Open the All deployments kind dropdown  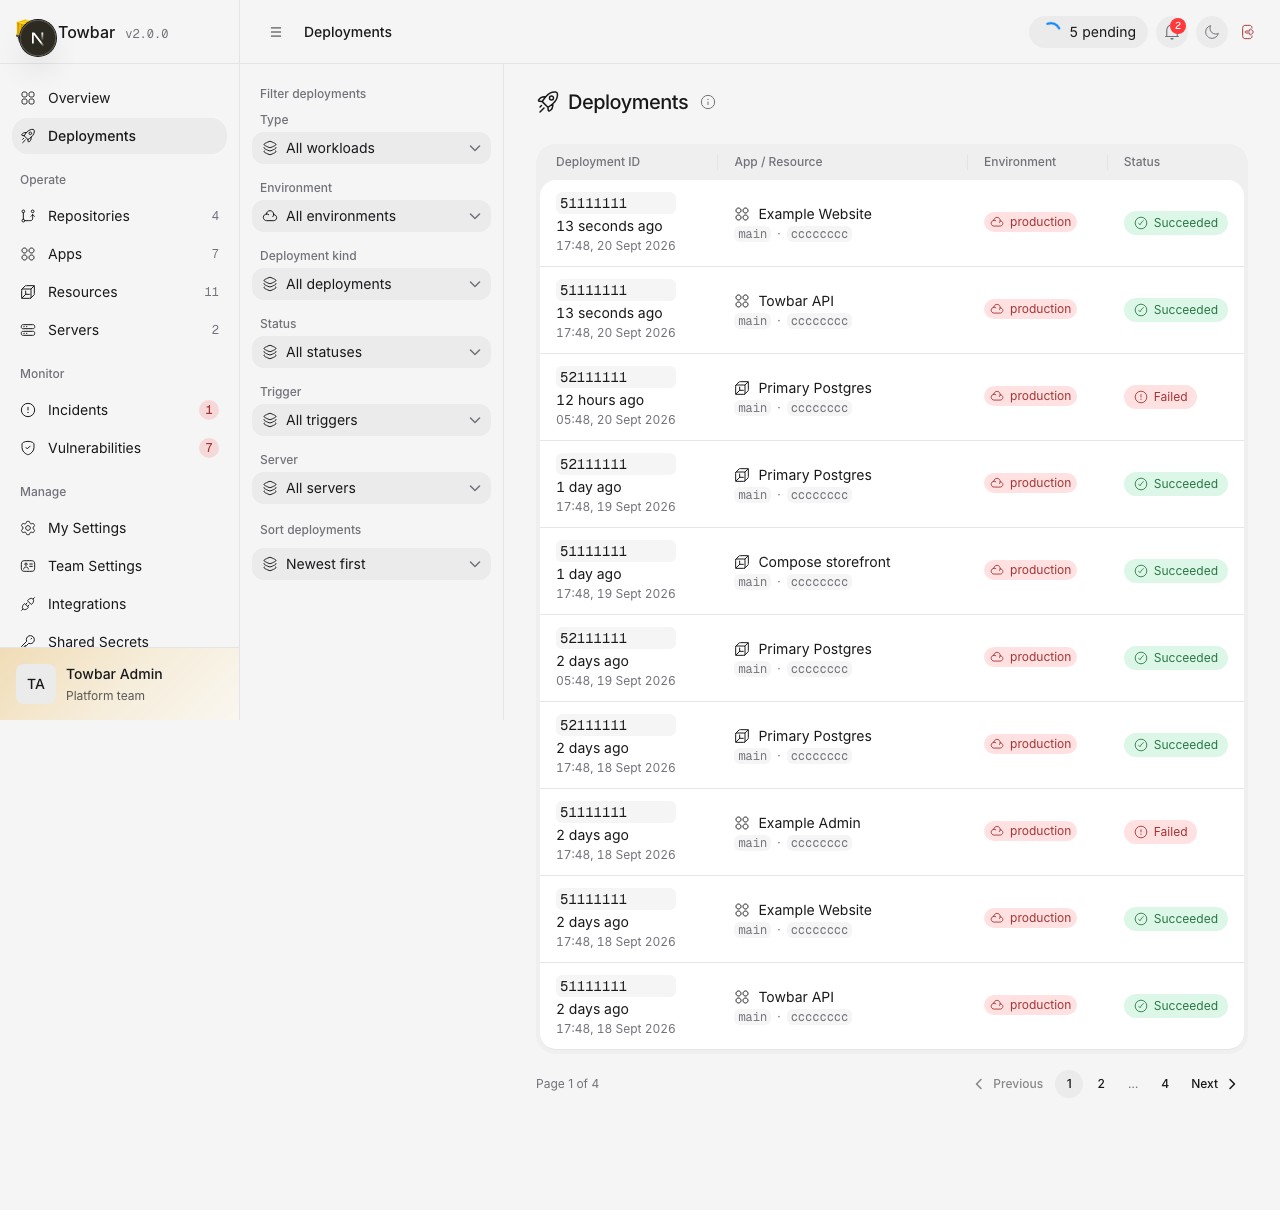coord(371,284)
